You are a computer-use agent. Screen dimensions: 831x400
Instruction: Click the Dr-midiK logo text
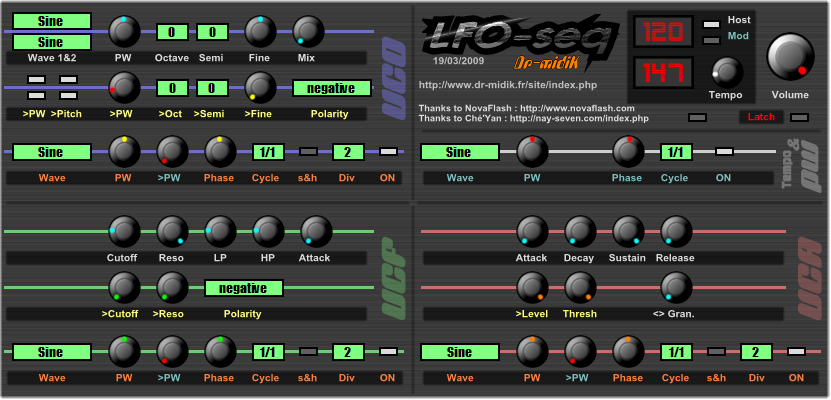coord(545,63)
